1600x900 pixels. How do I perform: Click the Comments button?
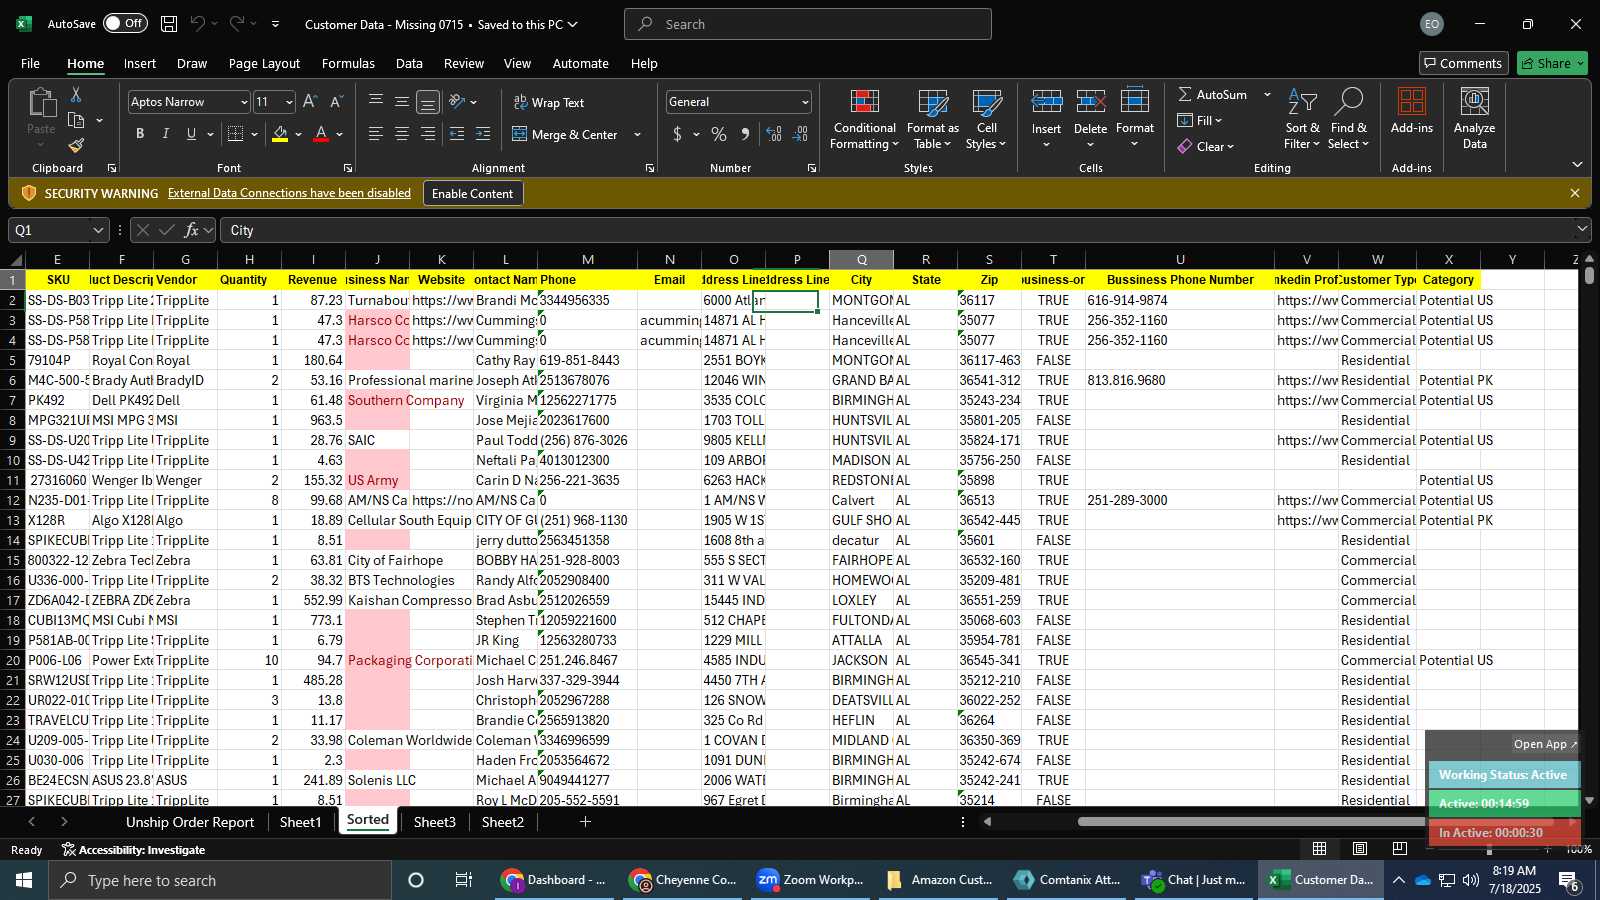click(x=1463, y=63)
